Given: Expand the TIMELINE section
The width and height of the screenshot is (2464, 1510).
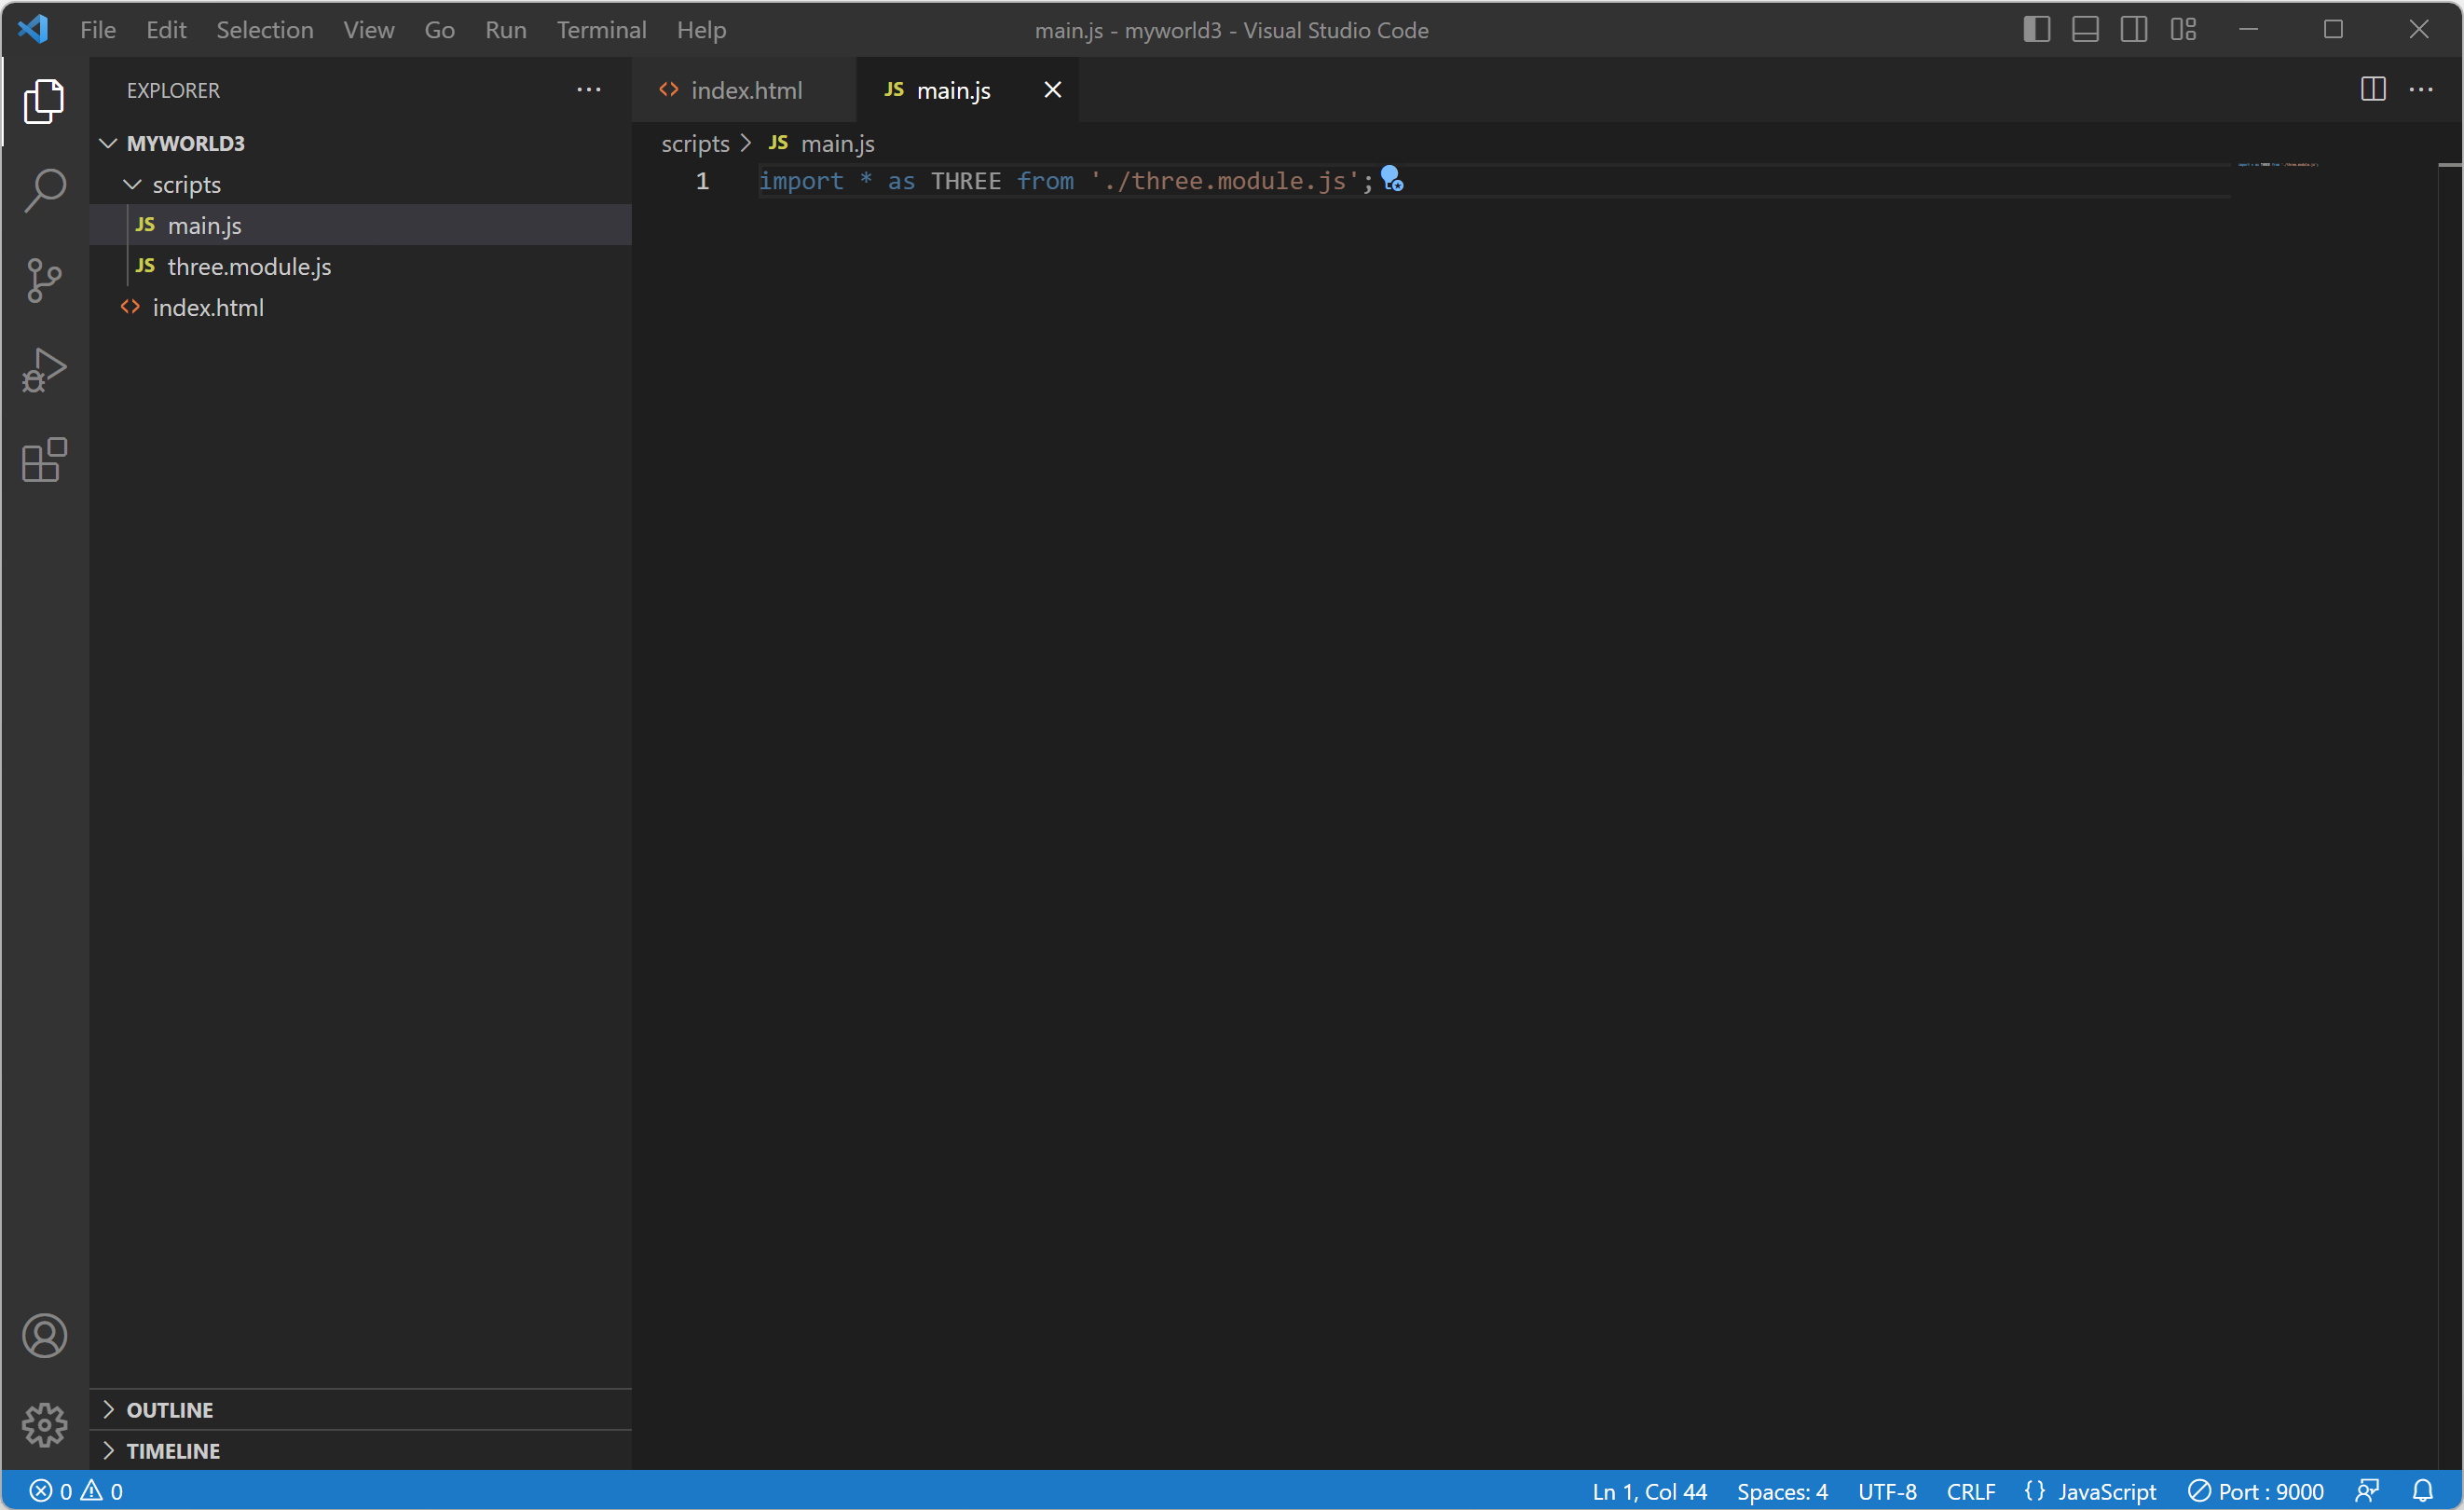Looking at the screenshot, I should click(172, 1451).
